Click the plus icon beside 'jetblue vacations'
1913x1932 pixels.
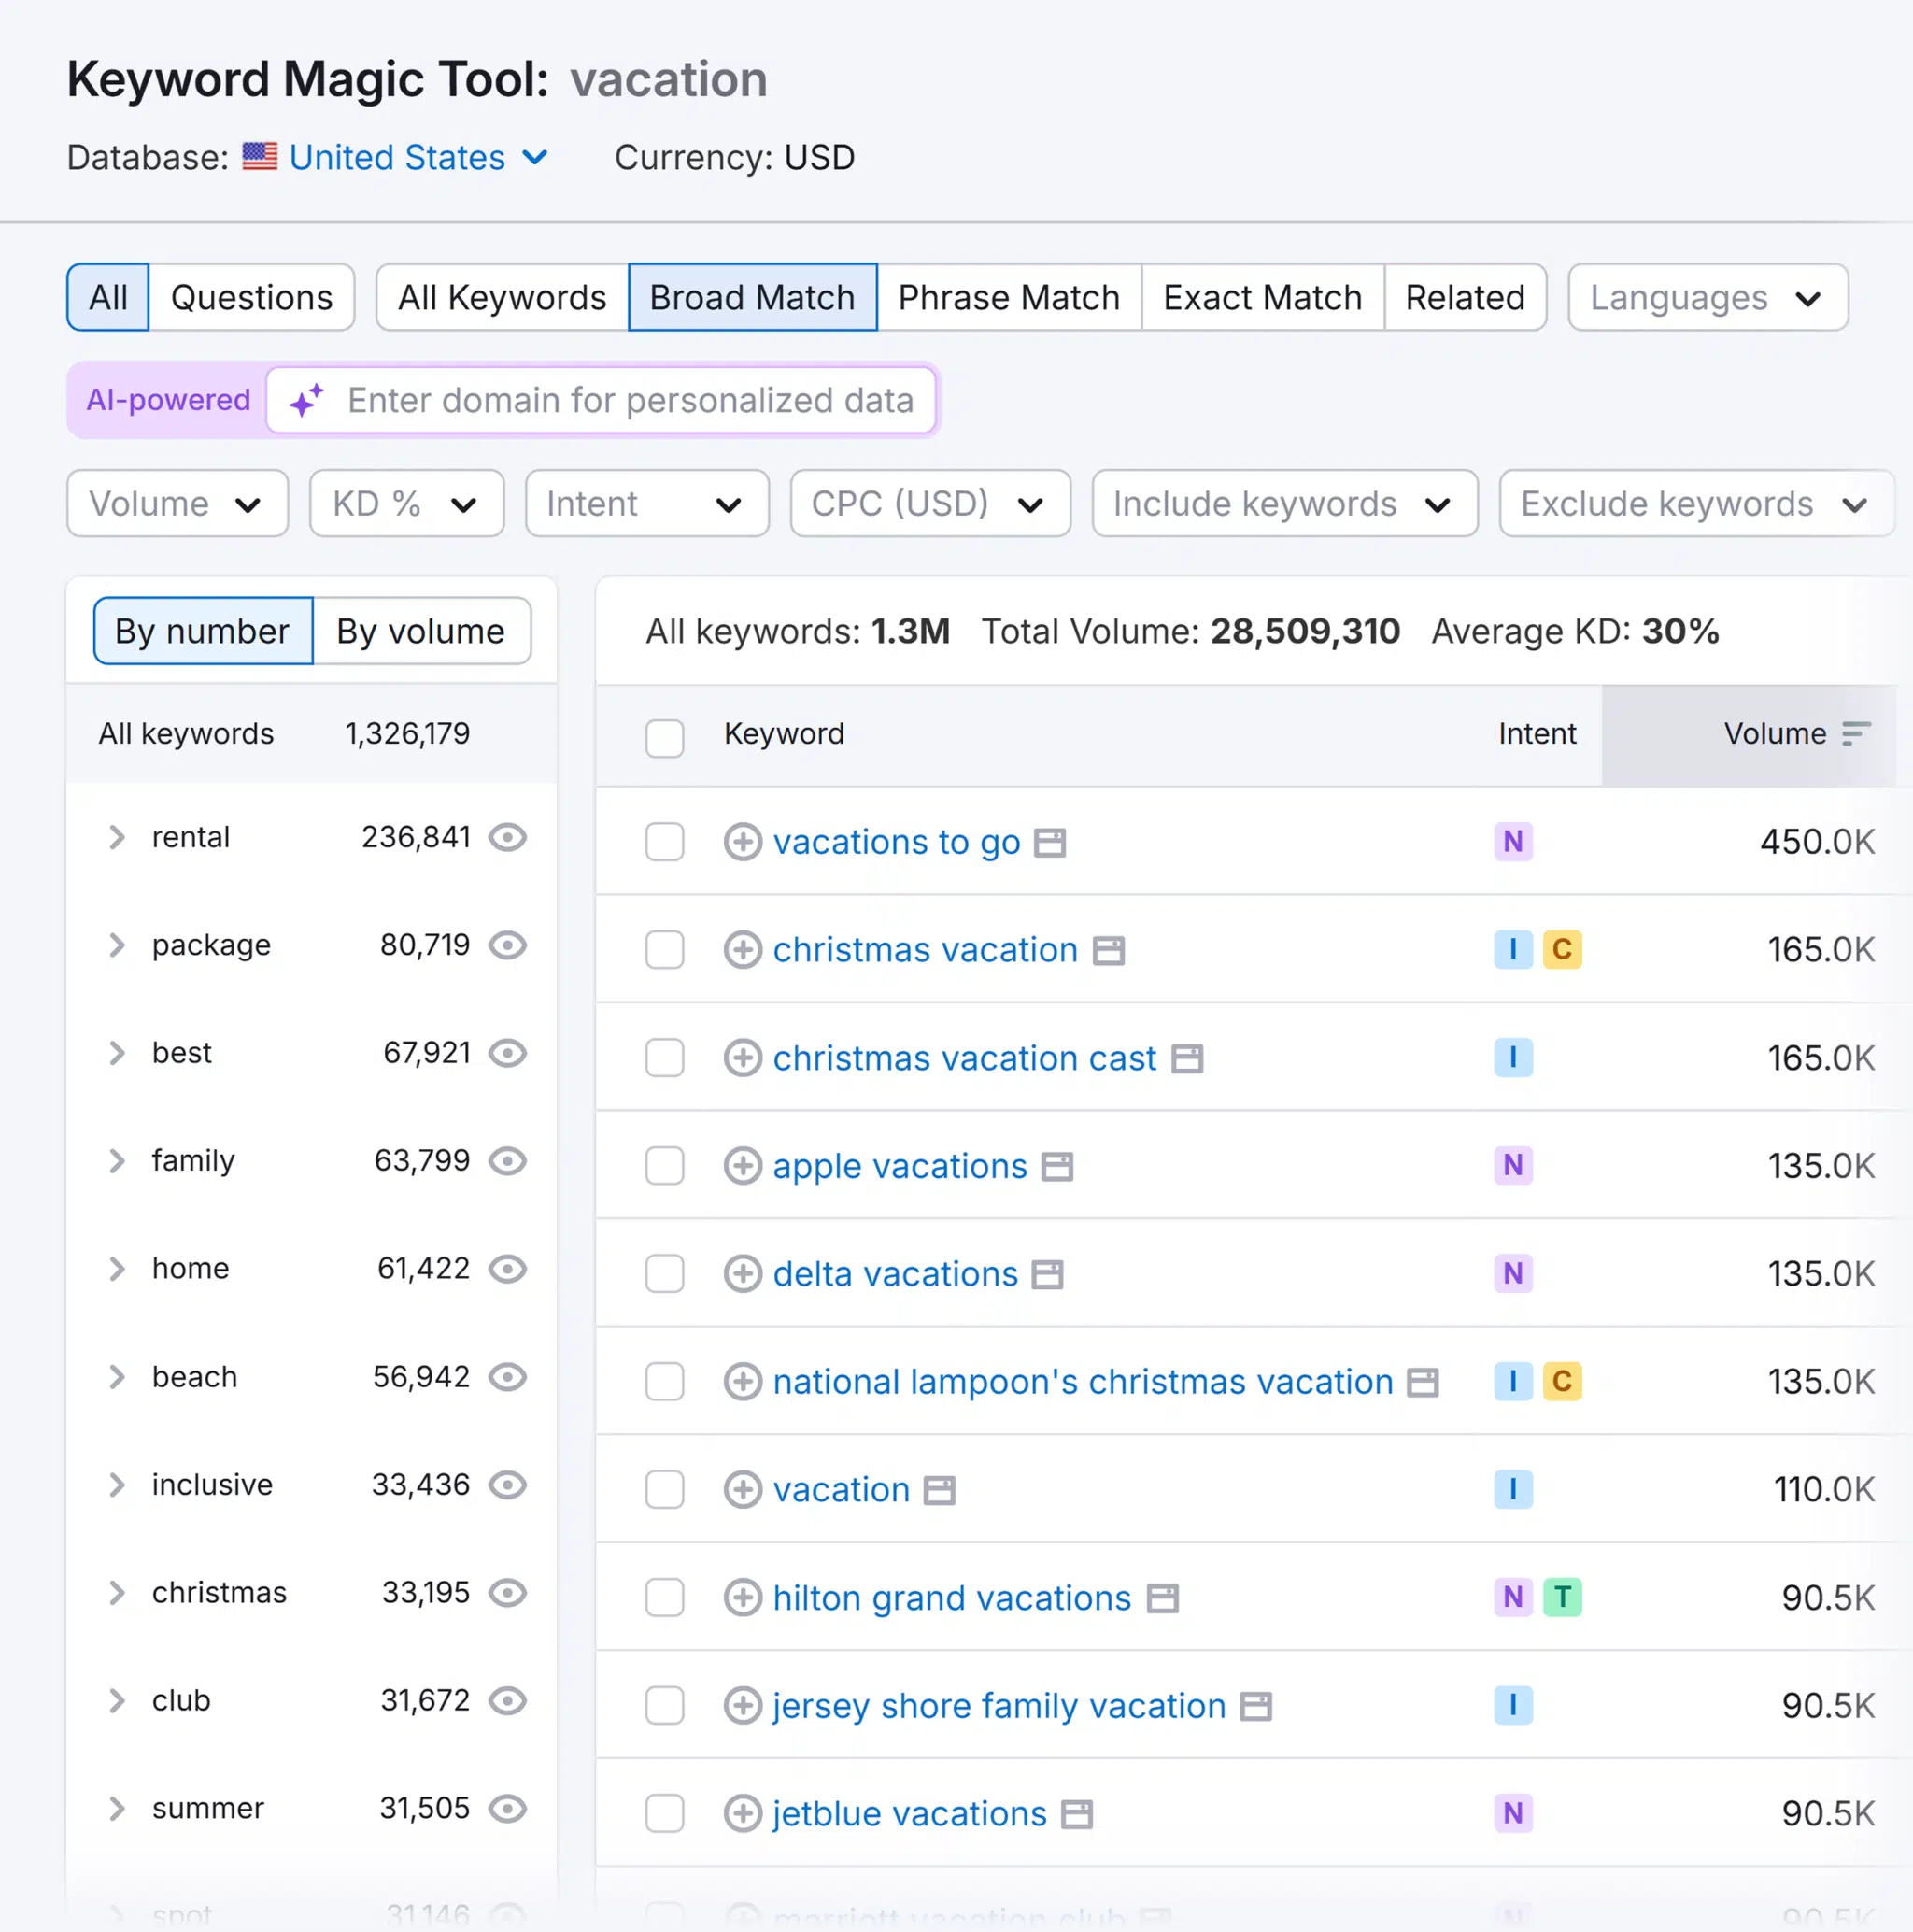[742, 1814]
